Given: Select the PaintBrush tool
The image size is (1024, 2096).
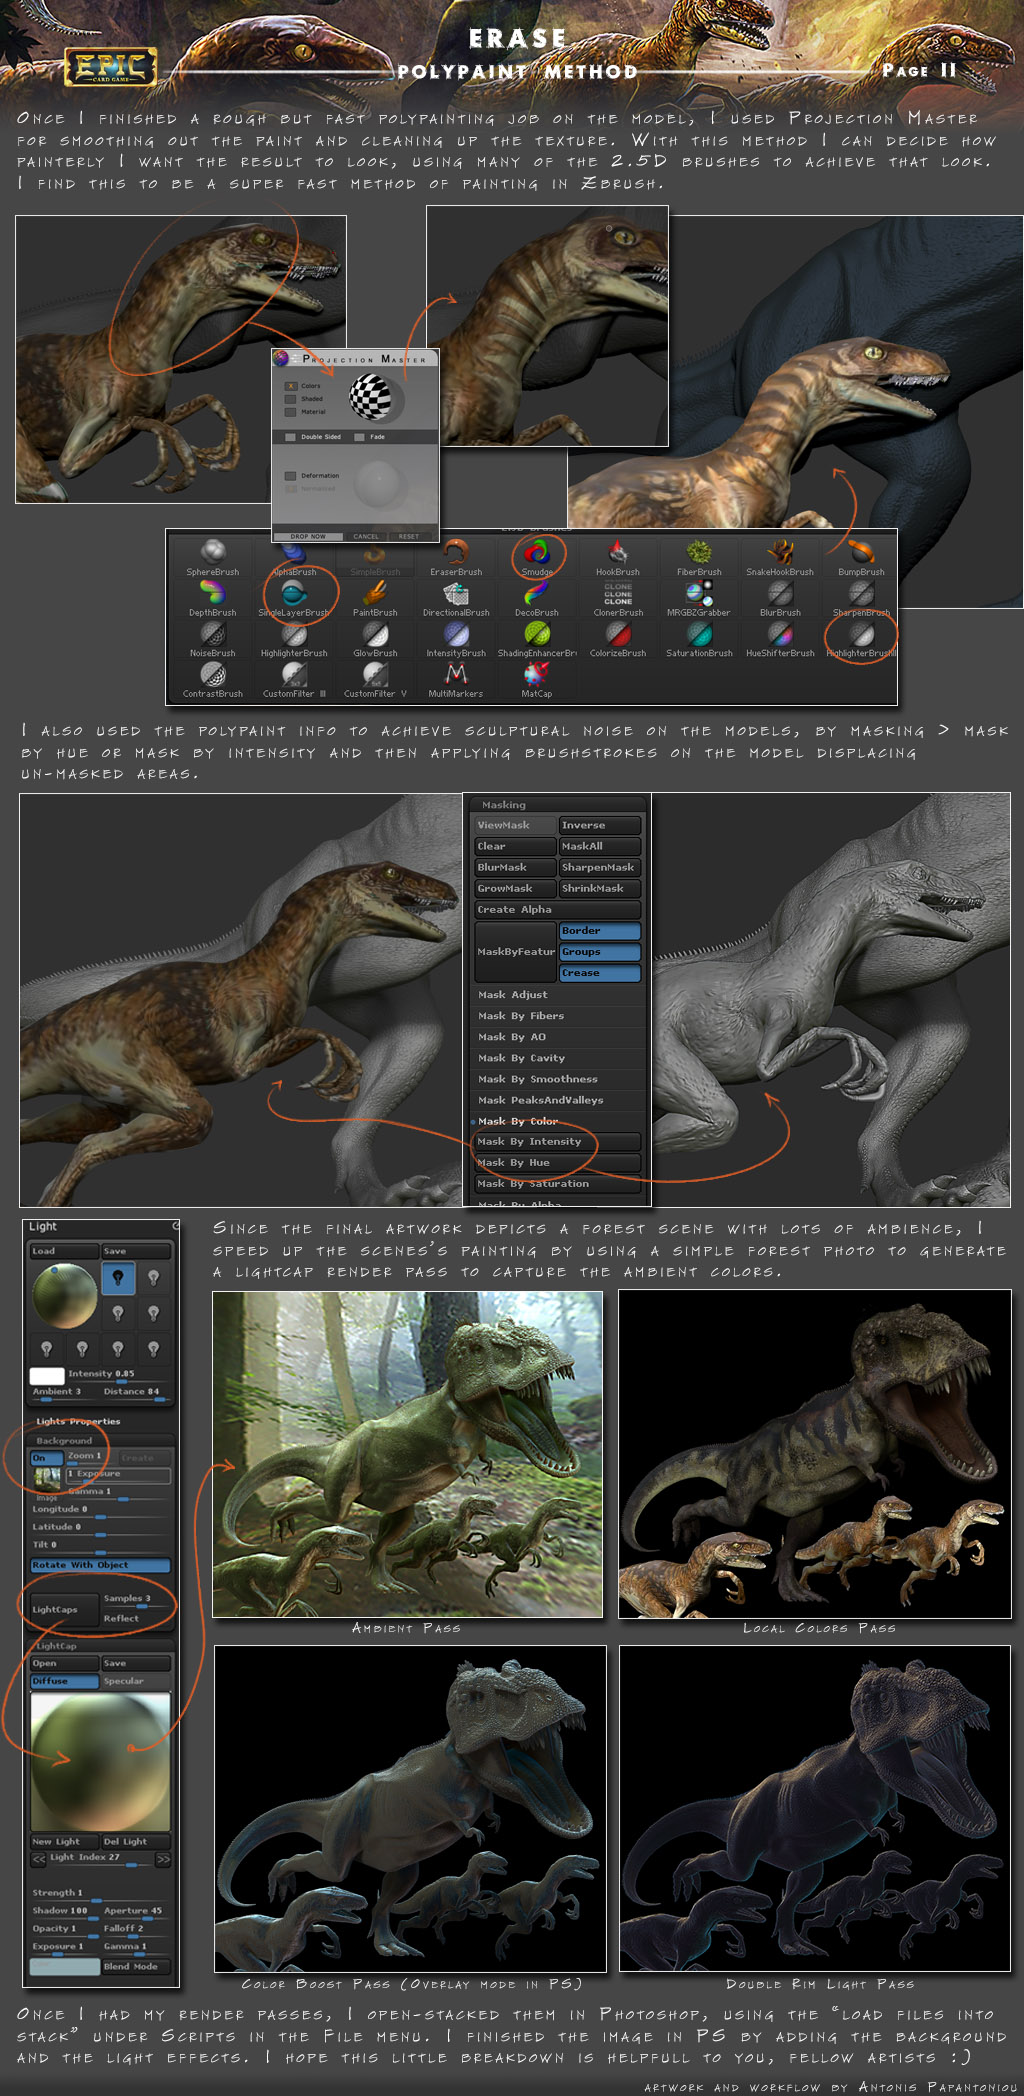Looking at the screenshot, I should coord(375,598).
